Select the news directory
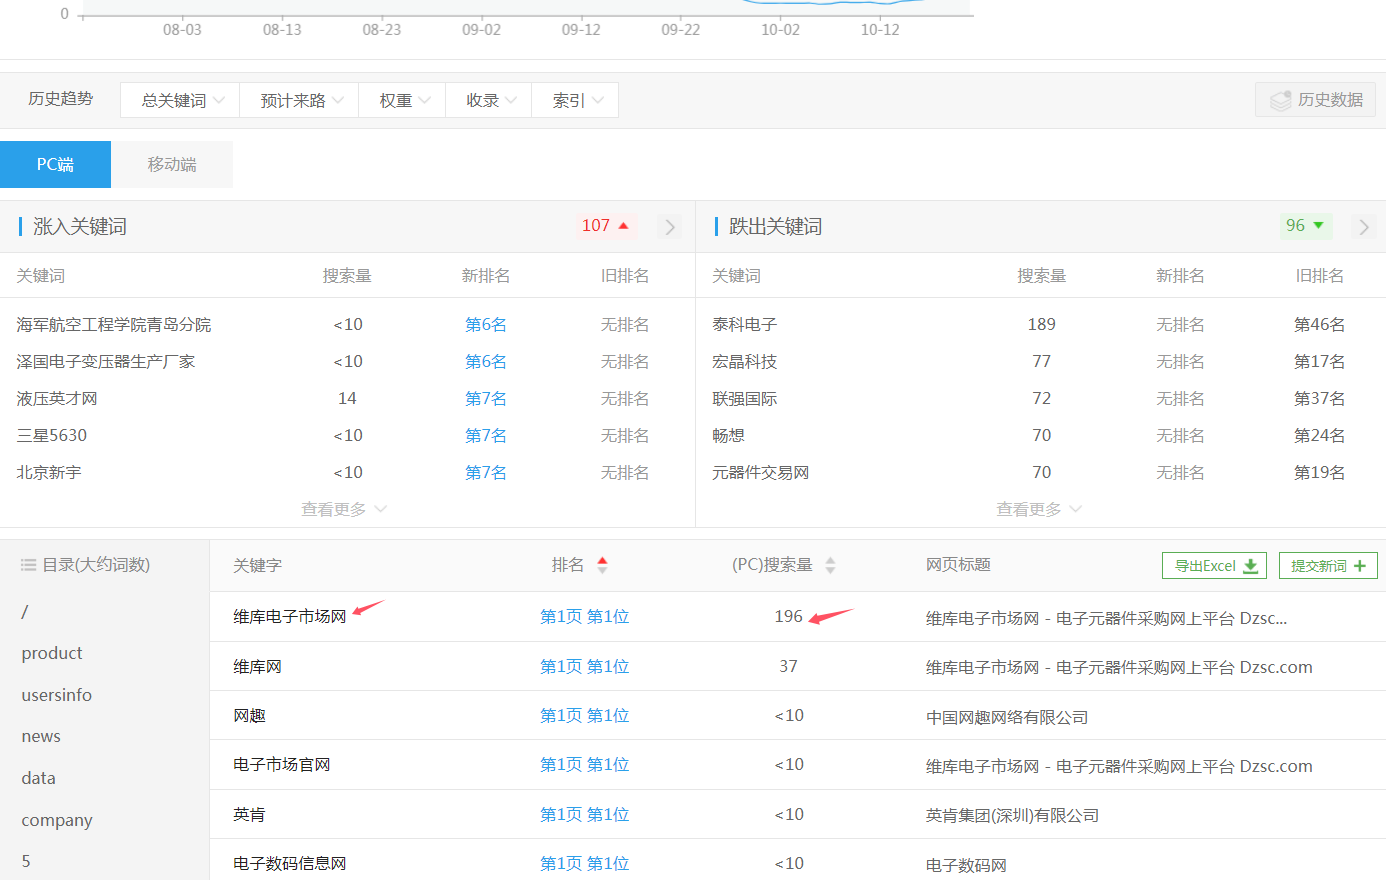1386x880 pixels. tap(41, 736)
